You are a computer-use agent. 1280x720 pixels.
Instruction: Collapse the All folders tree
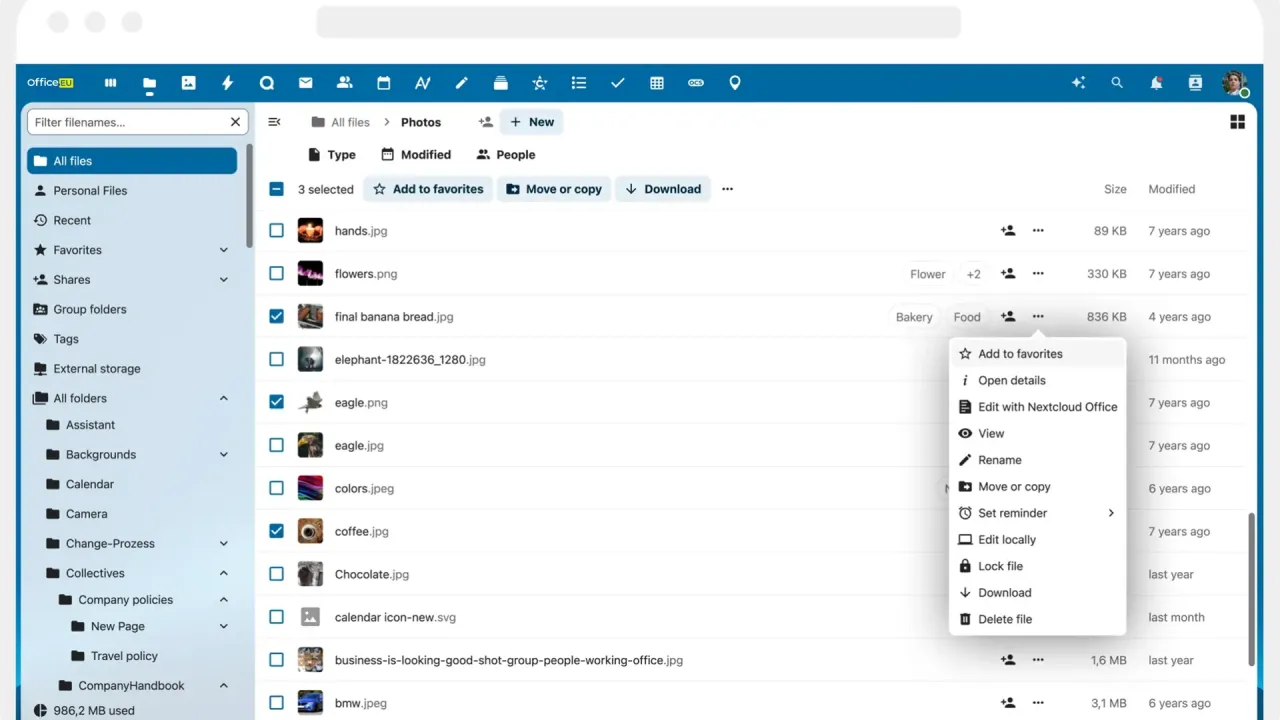tap(224, 398)
